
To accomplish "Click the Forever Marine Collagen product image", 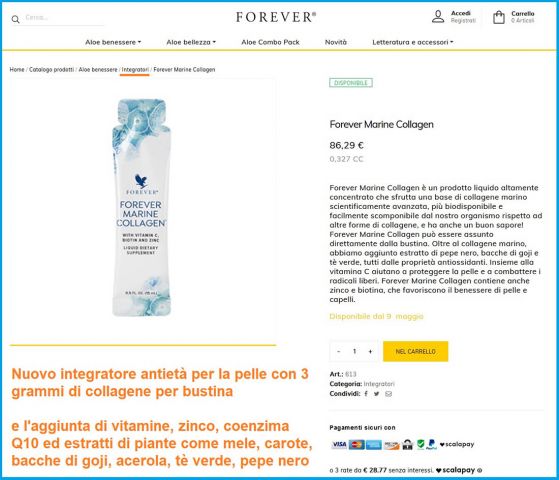I will (x=142, y=208).
